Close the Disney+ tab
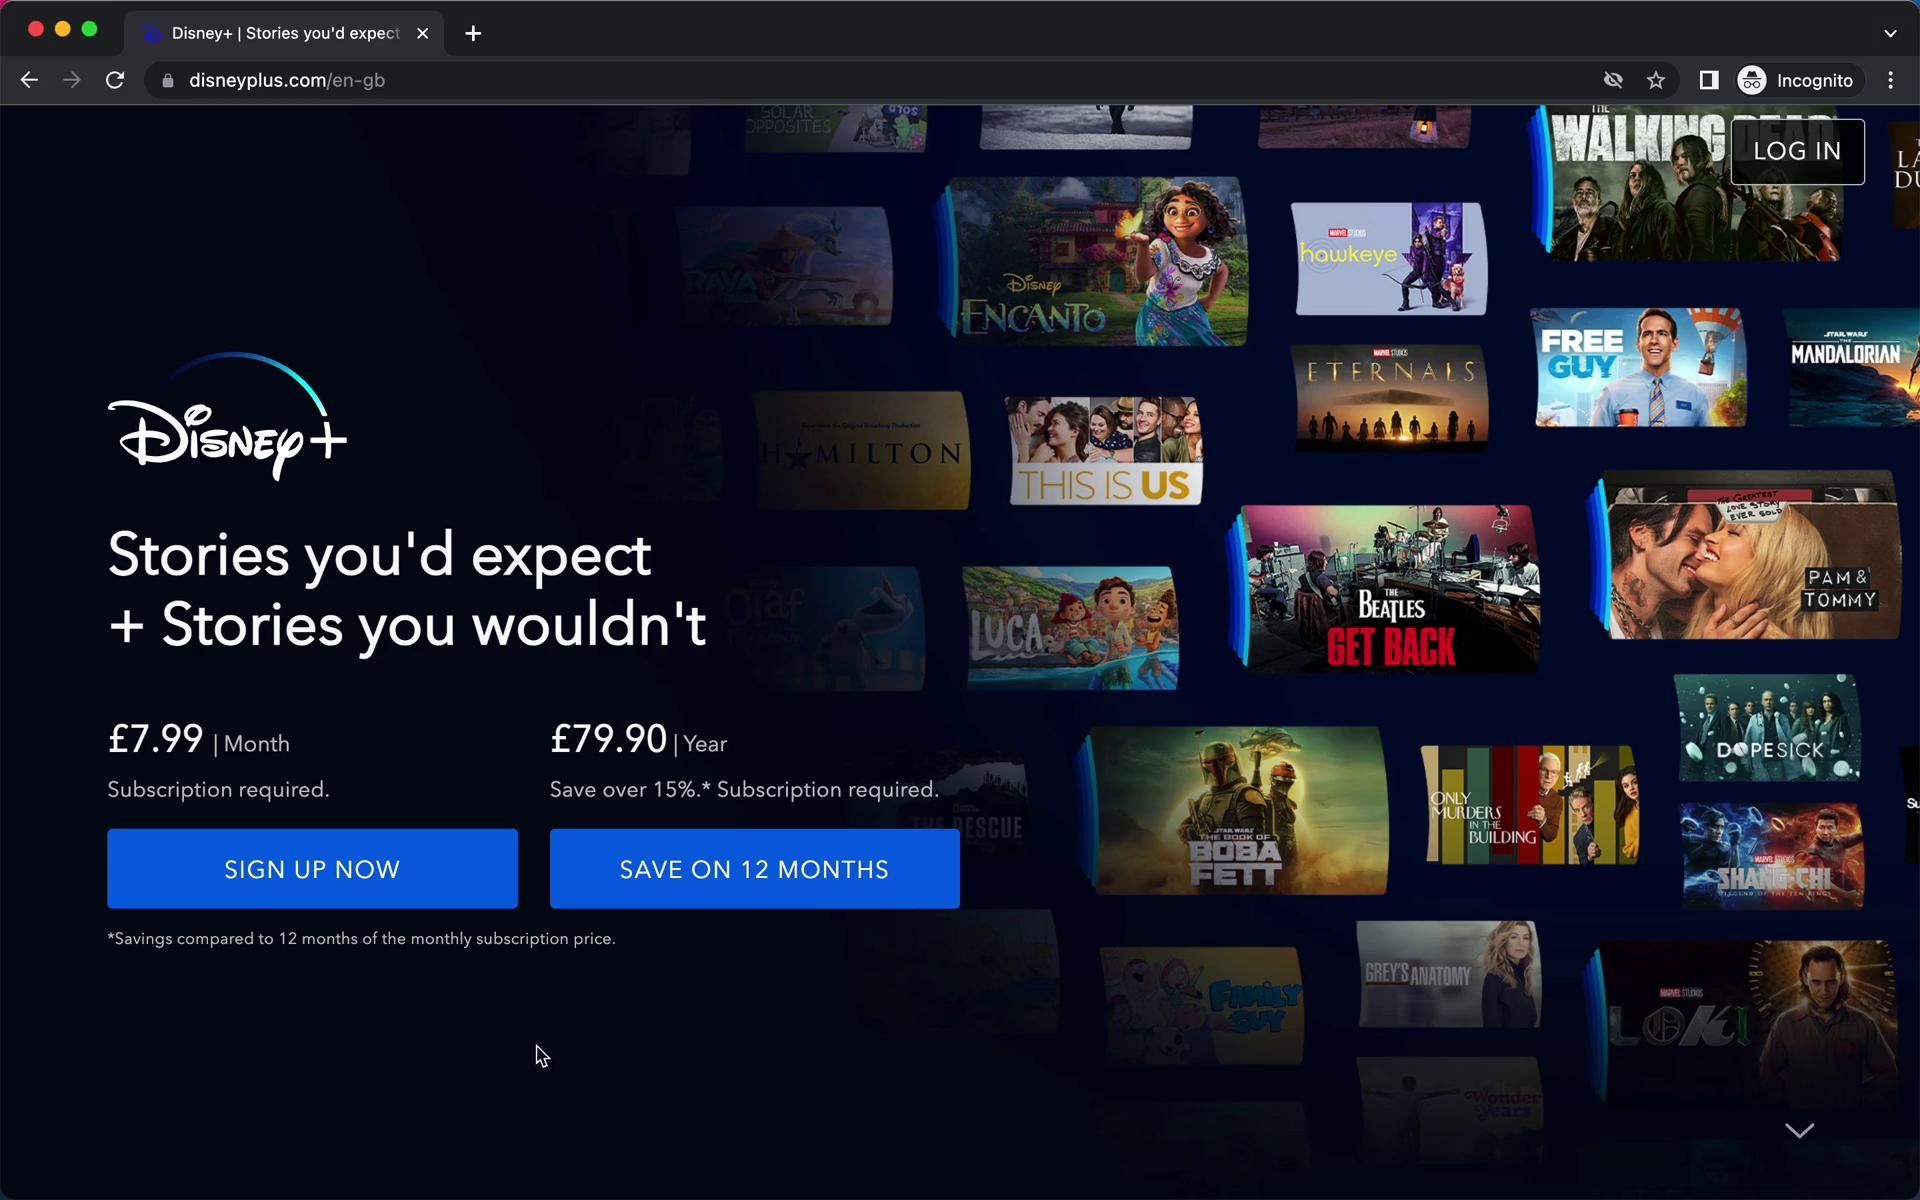1920x1200 pixels. 423,33
